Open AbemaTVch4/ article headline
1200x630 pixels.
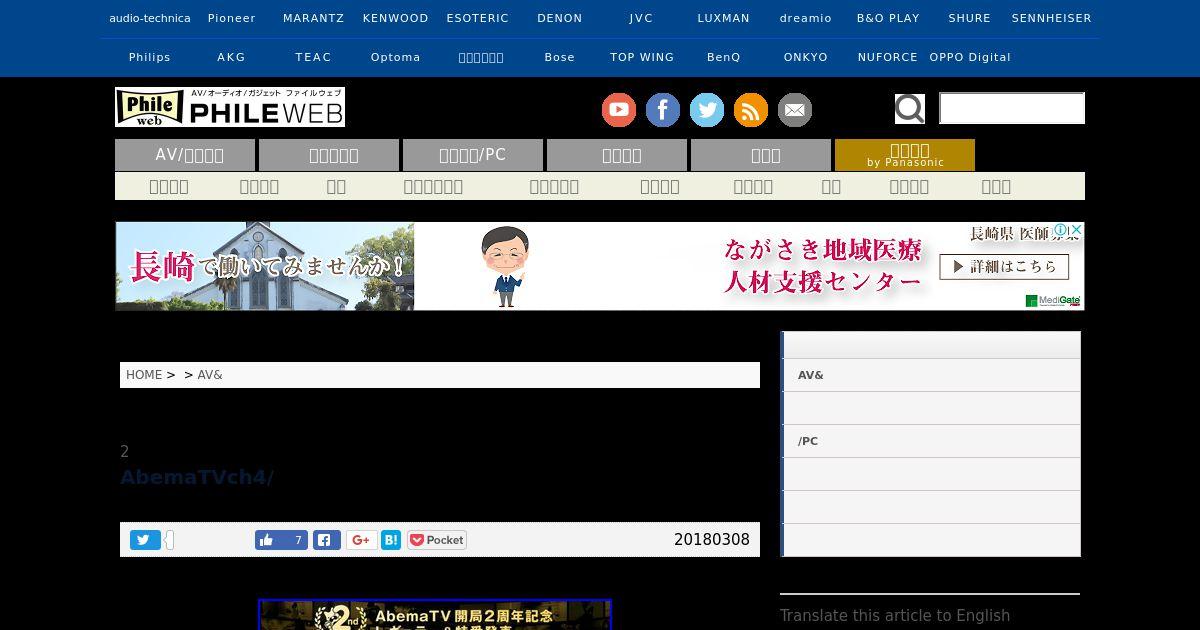197,477
